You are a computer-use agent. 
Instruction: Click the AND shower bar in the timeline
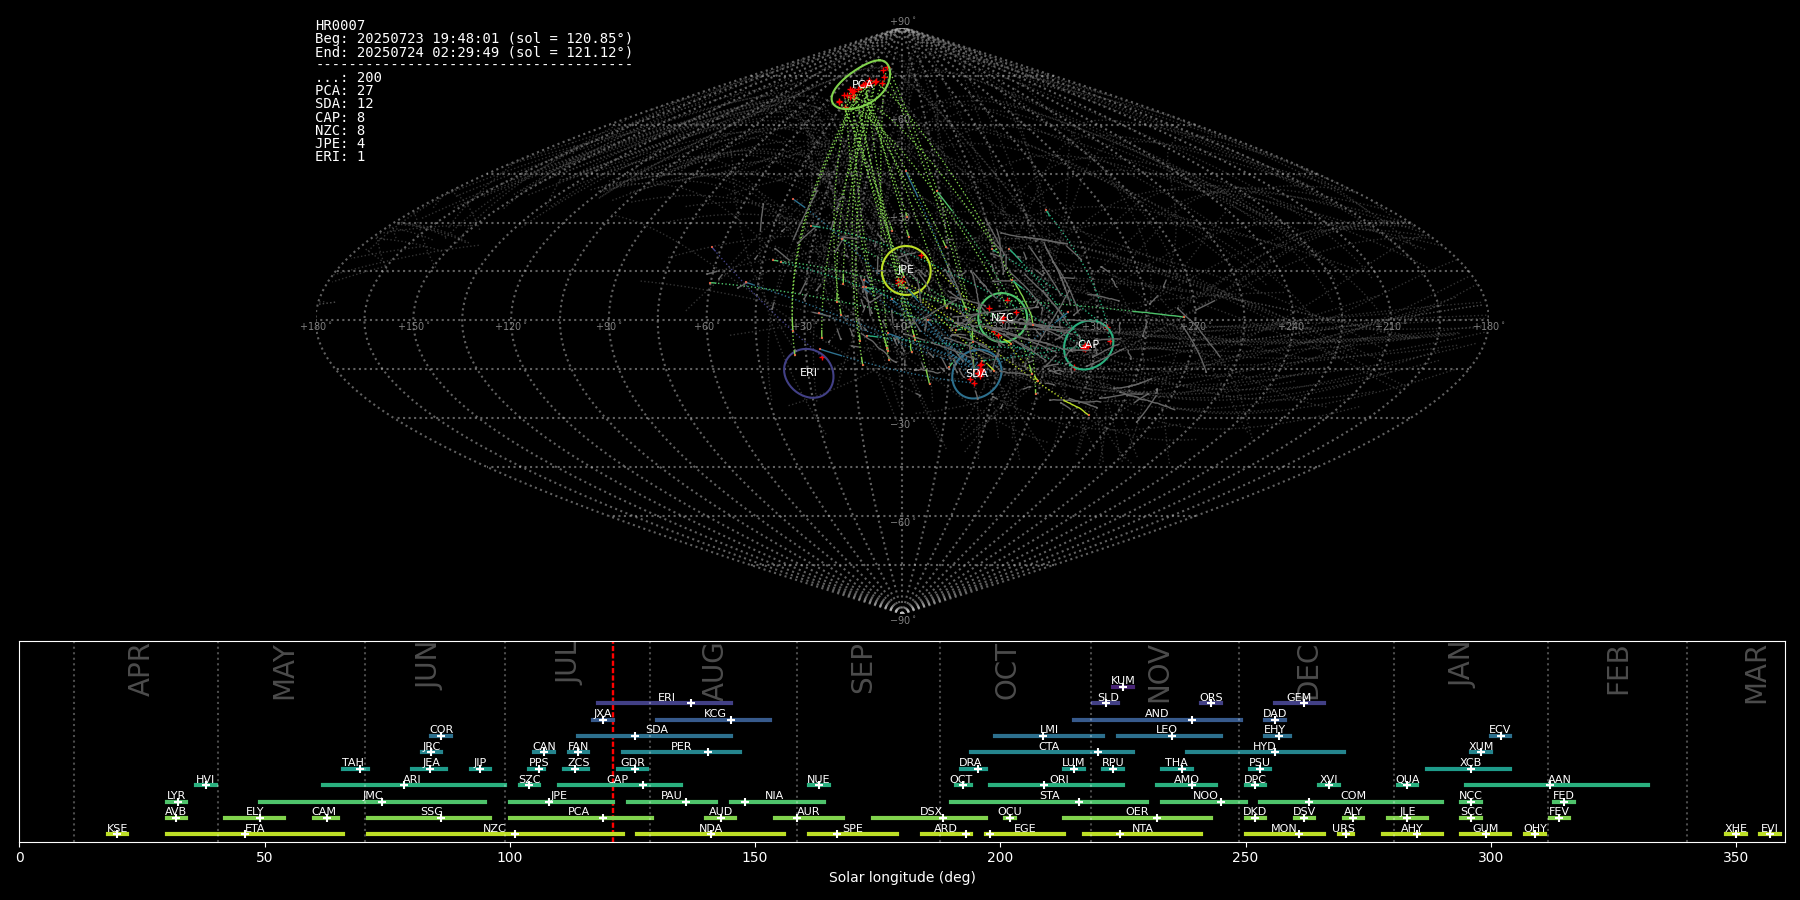tap(1157, 720)
